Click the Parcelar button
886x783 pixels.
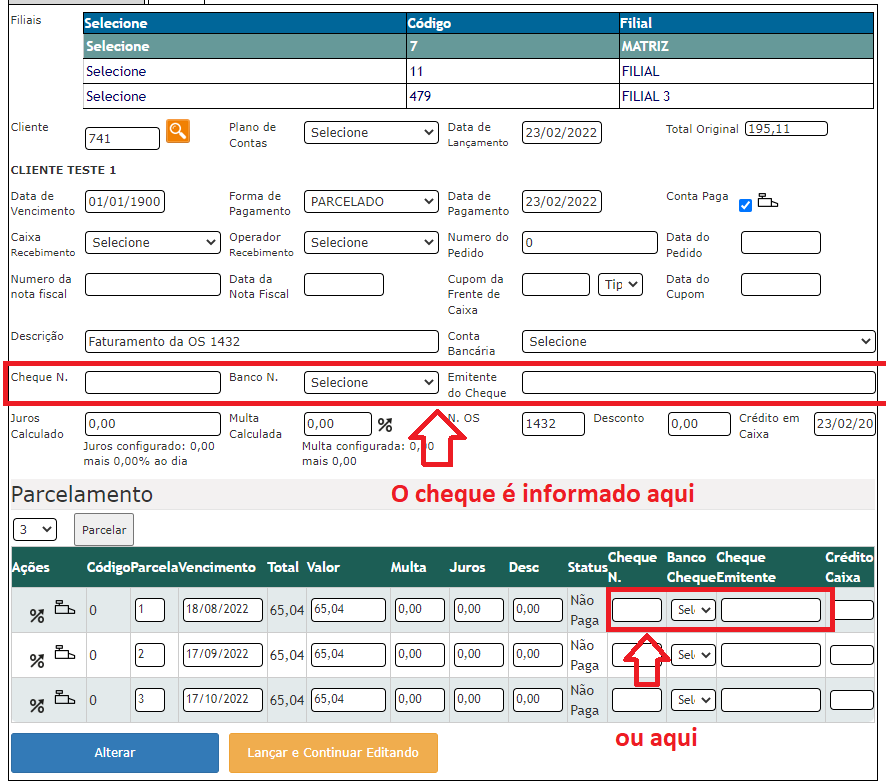click(x=104, y=529)
